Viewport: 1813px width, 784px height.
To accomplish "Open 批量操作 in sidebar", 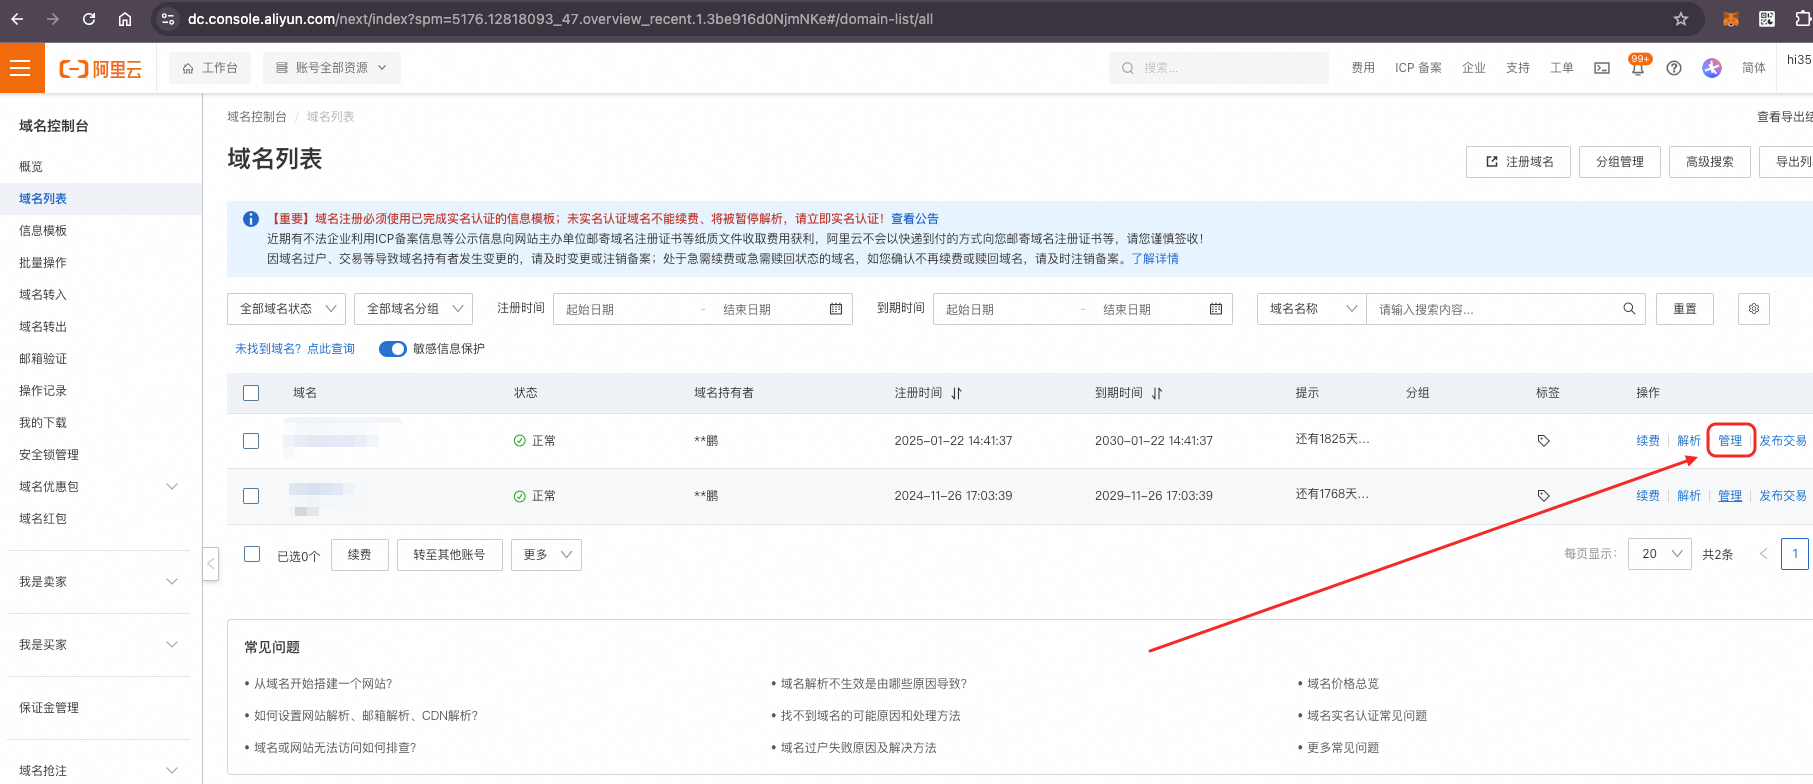I will coord(43,263).
